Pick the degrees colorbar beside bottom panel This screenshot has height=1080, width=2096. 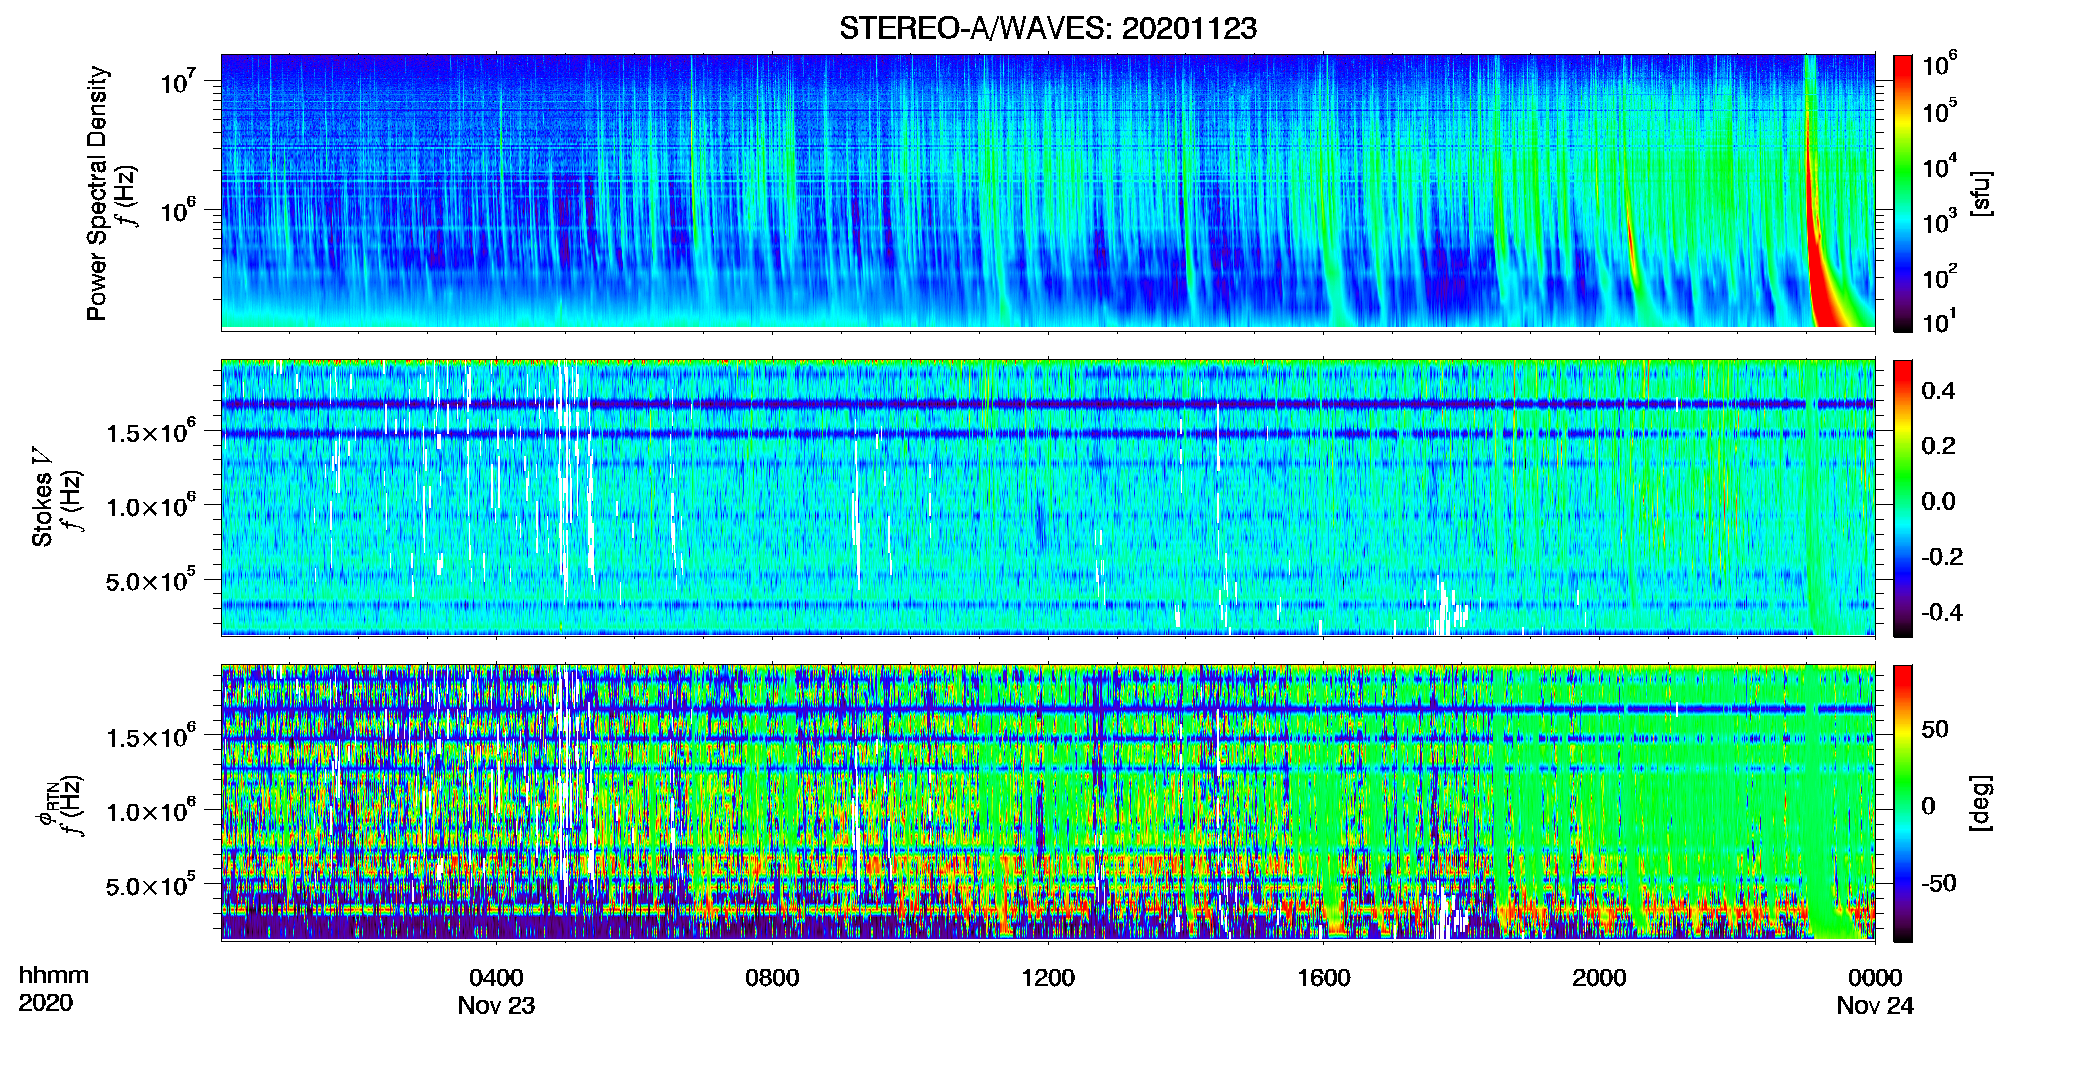(1903, 803)
